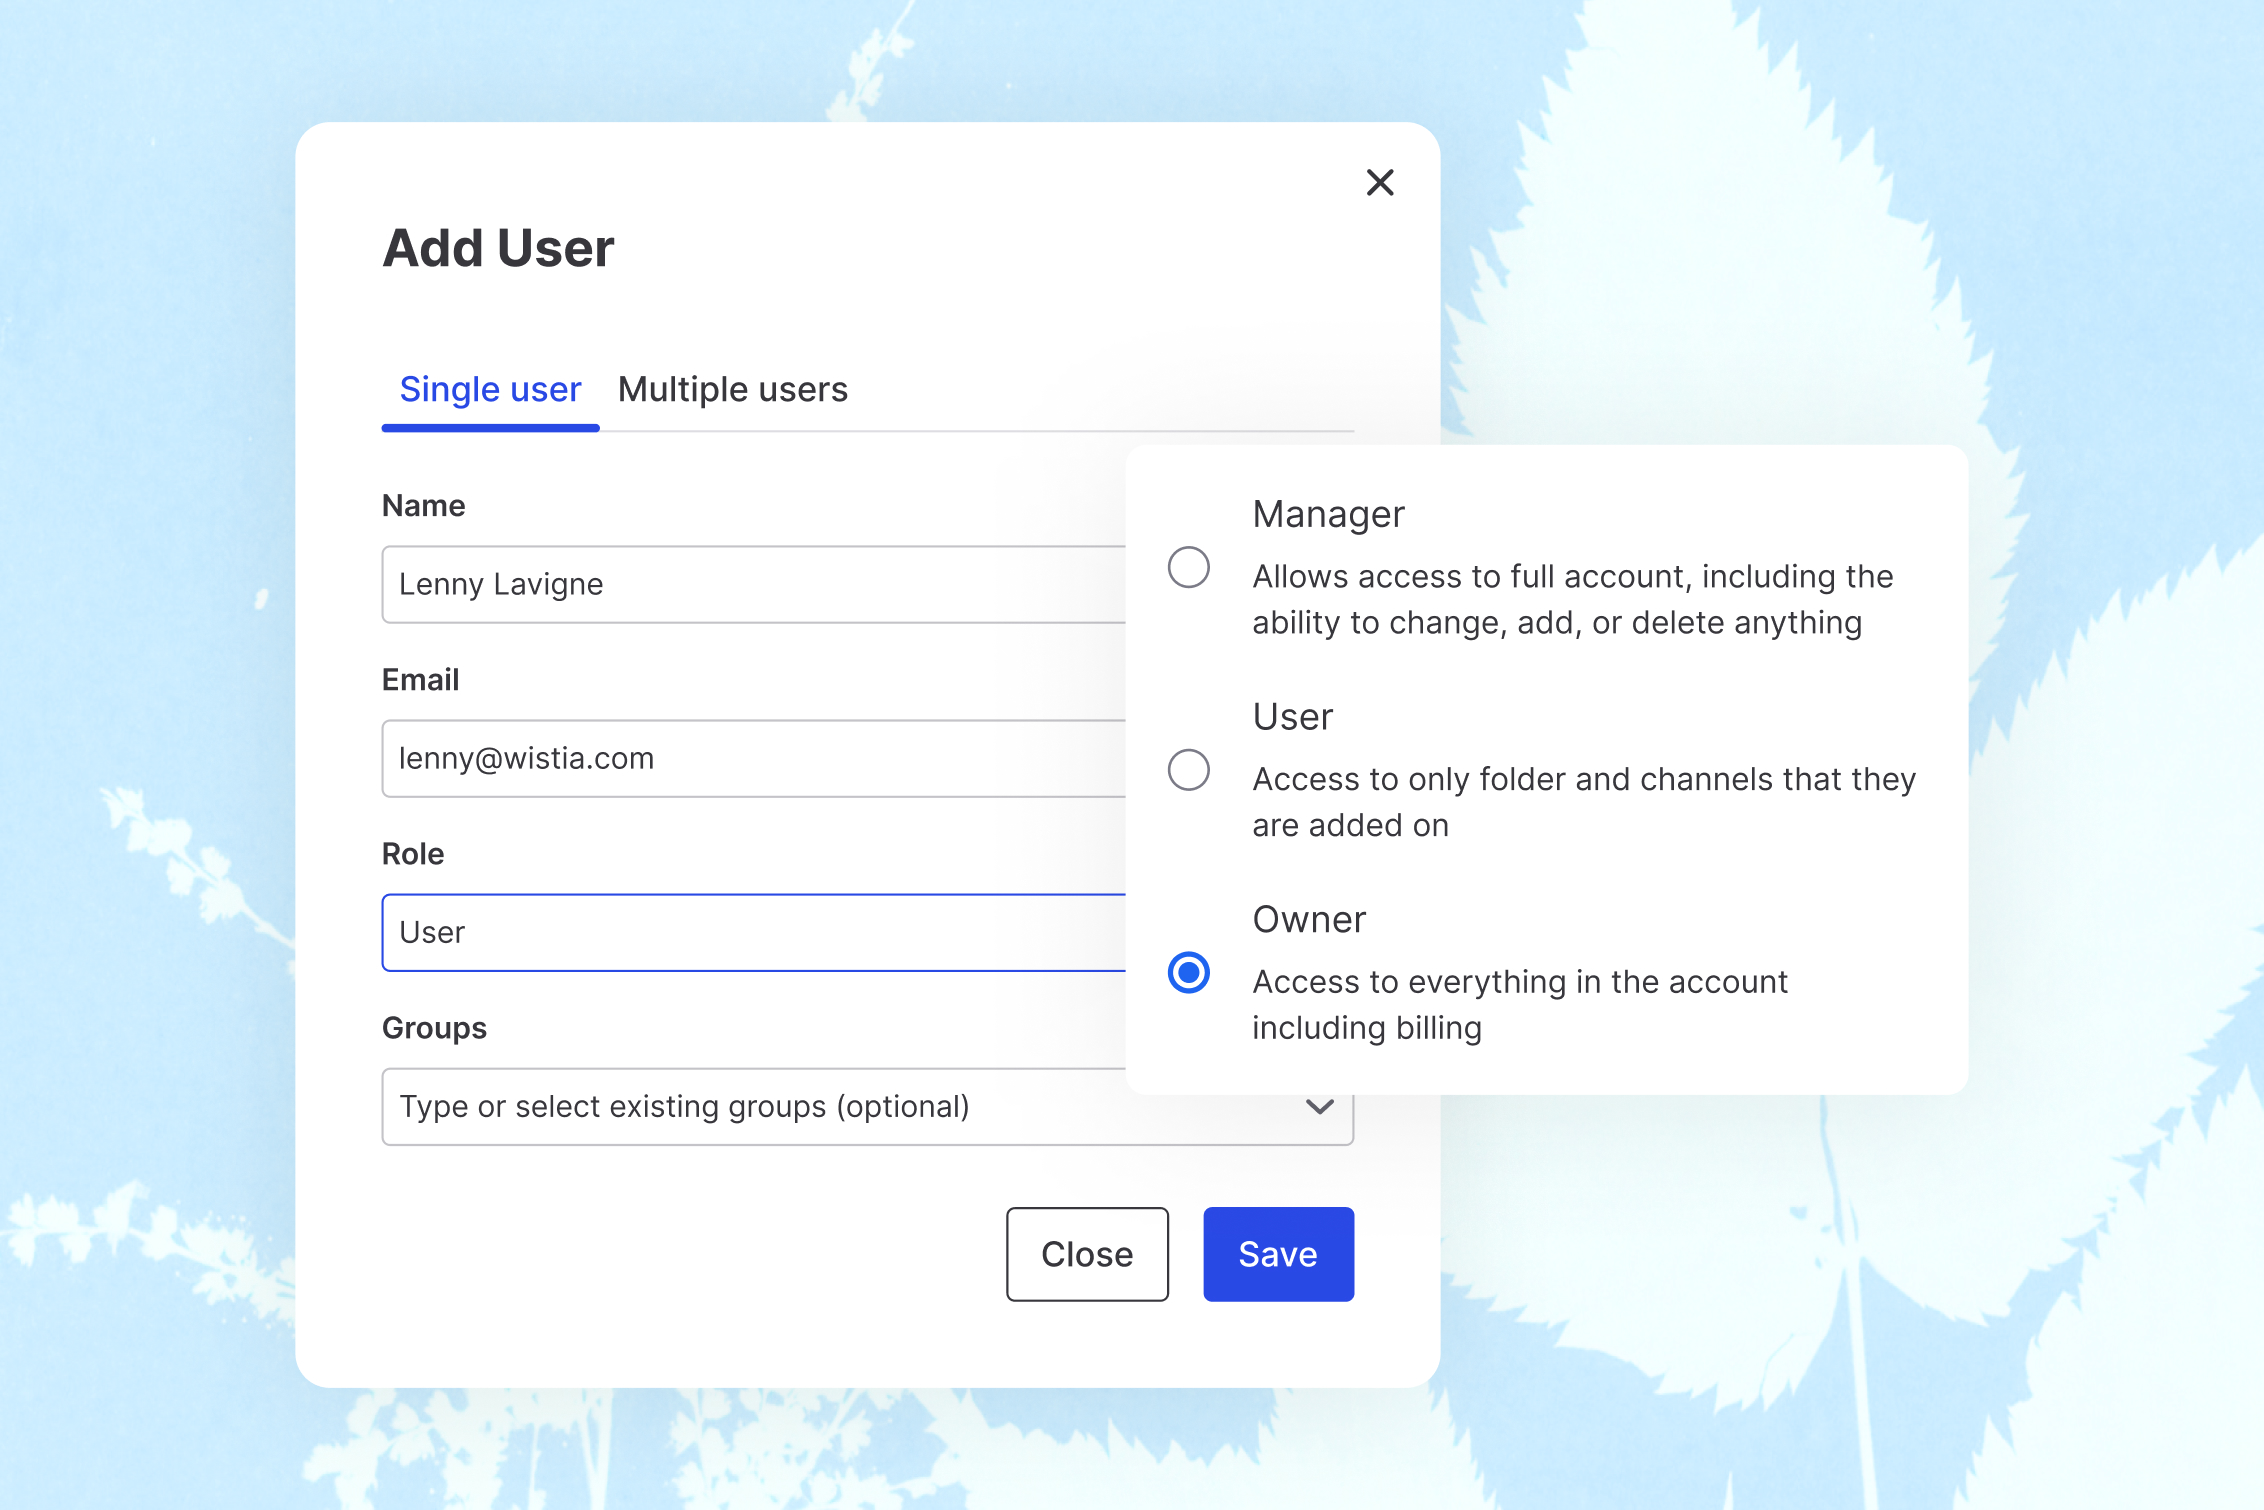Click the Owner role label
The height and width of the screenshot is (1510, 2264).
[1309, 918]
